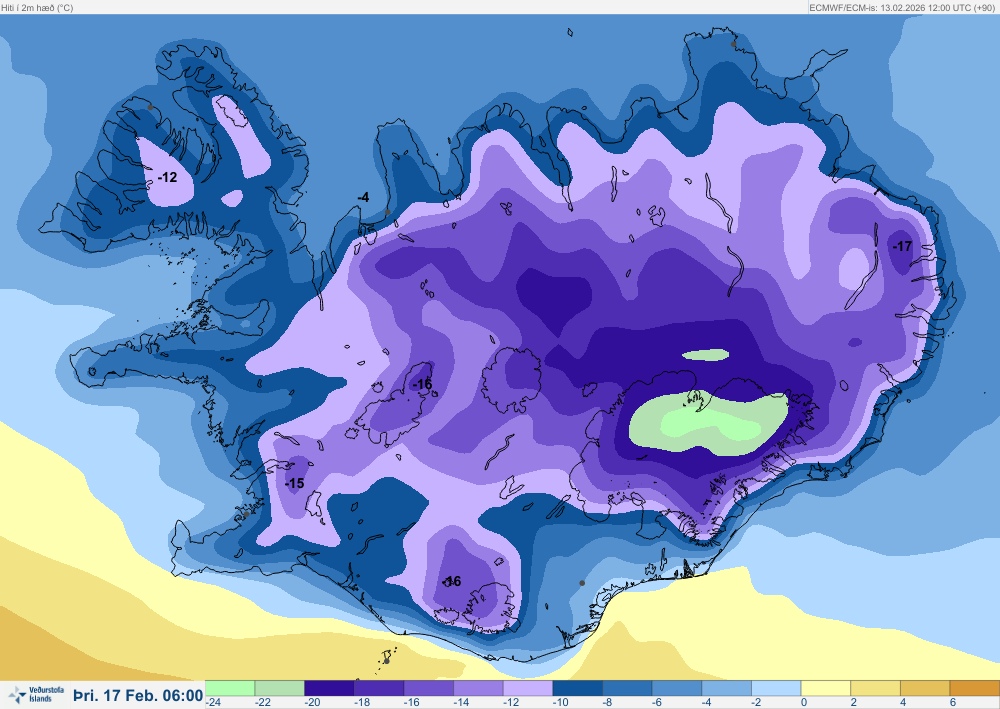Pick legend swatch between -2 and 0
Image resolution: width=1000 pixels, height=709 pixels.
click(776, 688)
